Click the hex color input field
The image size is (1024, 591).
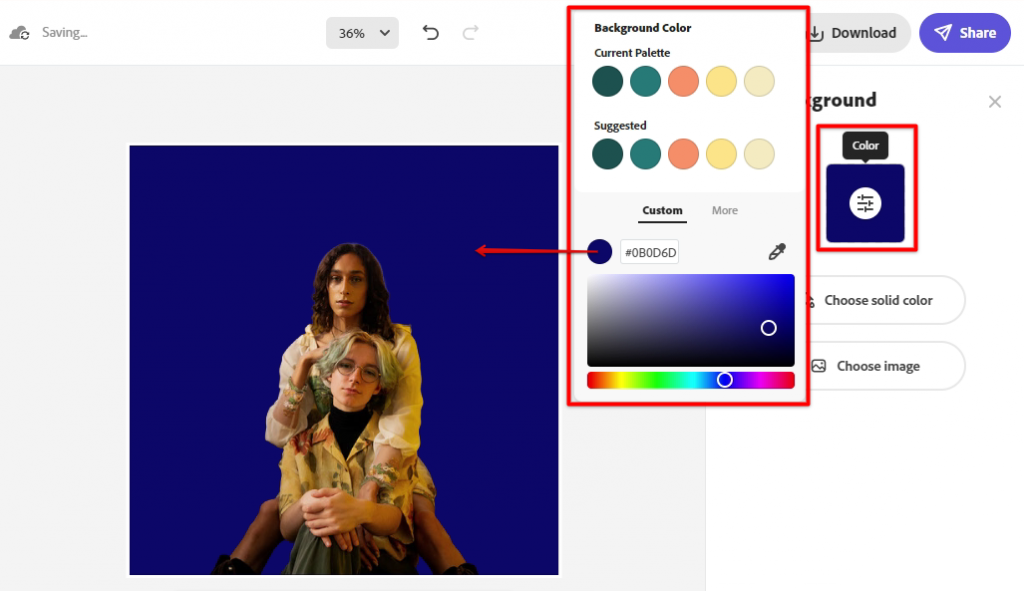point(649,251)
